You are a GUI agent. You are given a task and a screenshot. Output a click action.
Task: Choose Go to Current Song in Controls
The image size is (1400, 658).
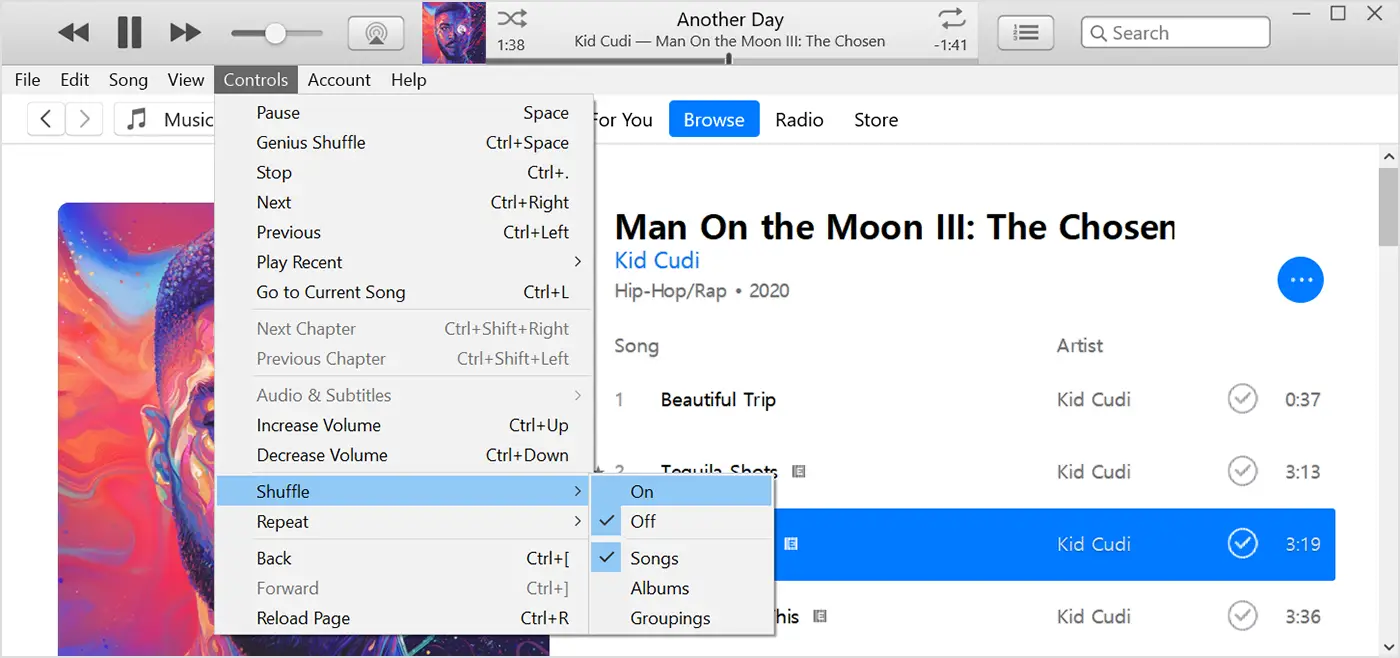click(330, 292)
